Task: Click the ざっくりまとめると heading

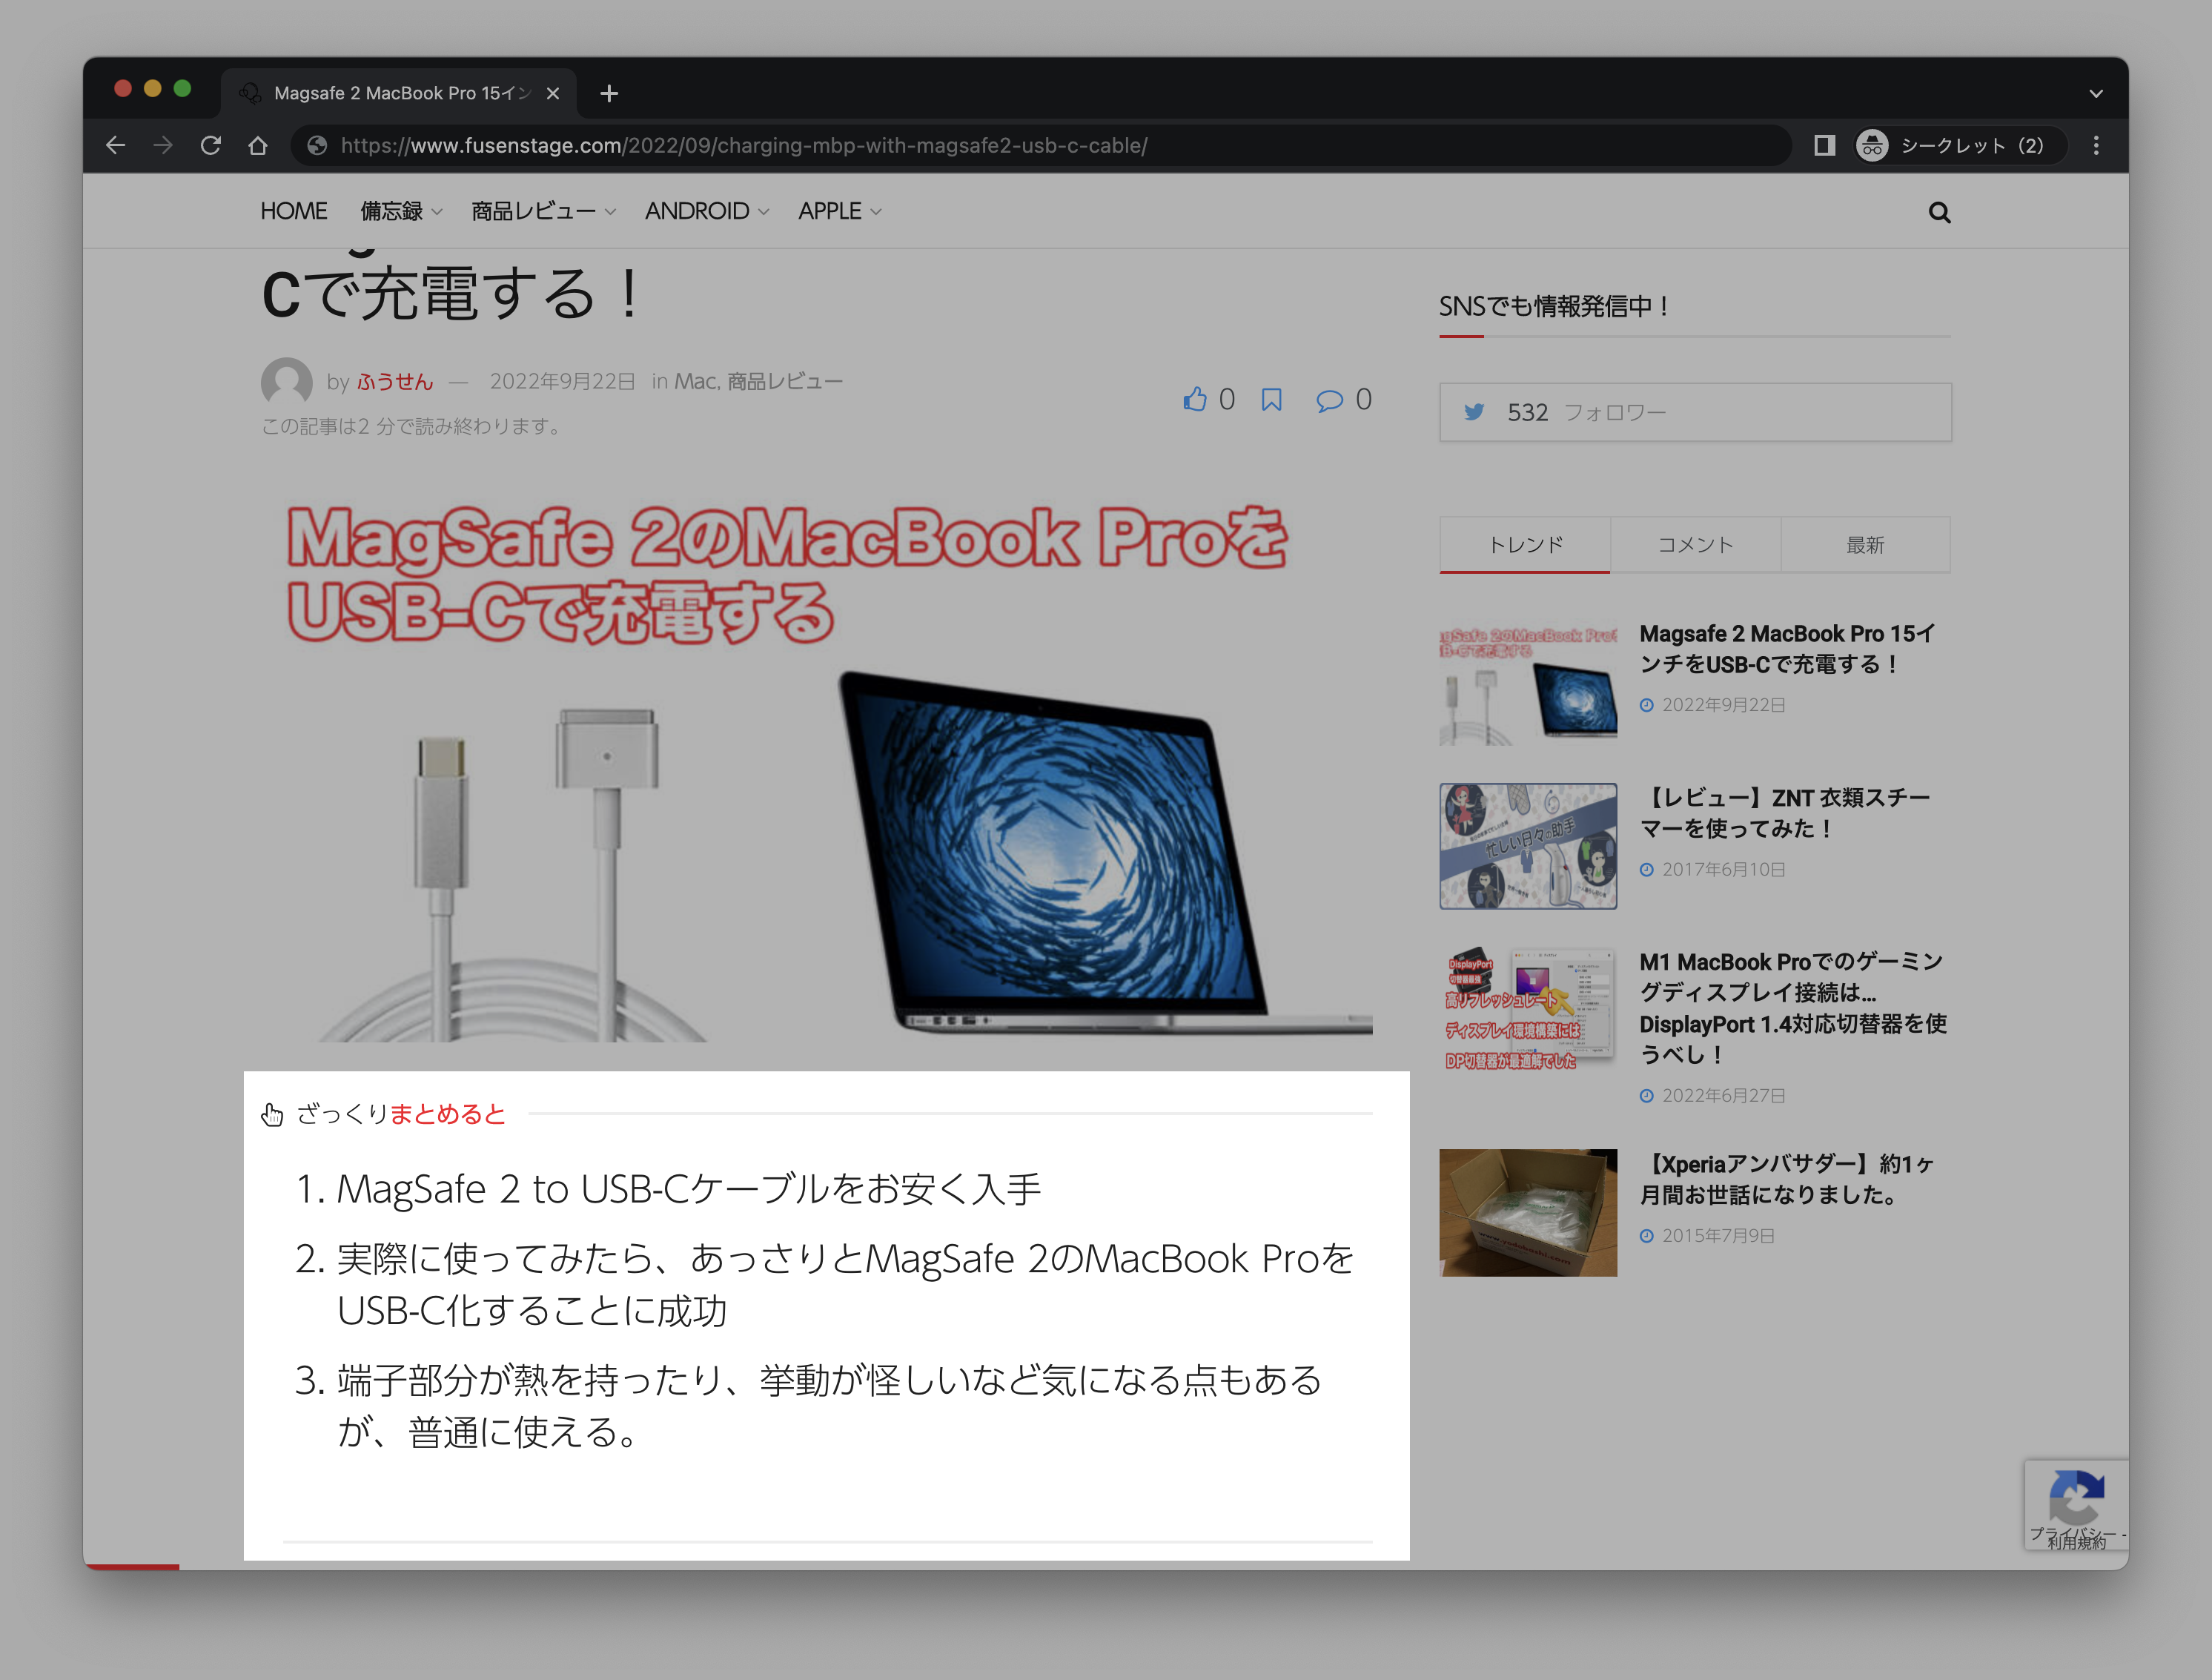Action: [400, 1114]
